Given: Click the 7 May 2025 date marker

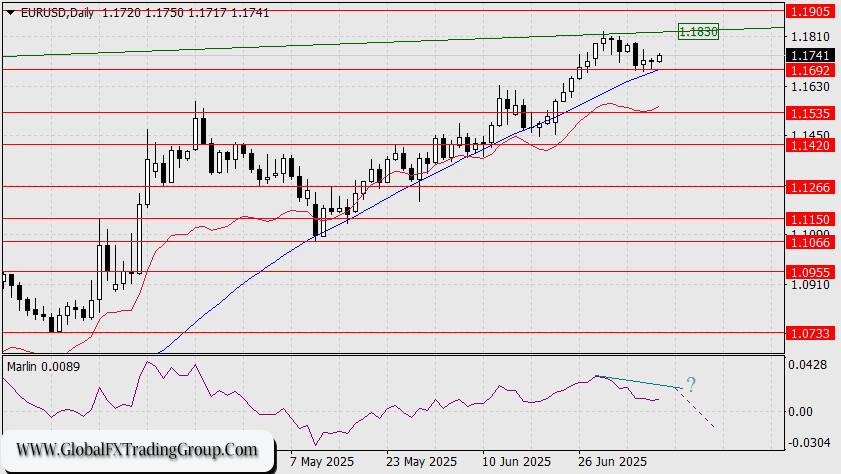Looking at the screenshot, I should pos(320,462).
